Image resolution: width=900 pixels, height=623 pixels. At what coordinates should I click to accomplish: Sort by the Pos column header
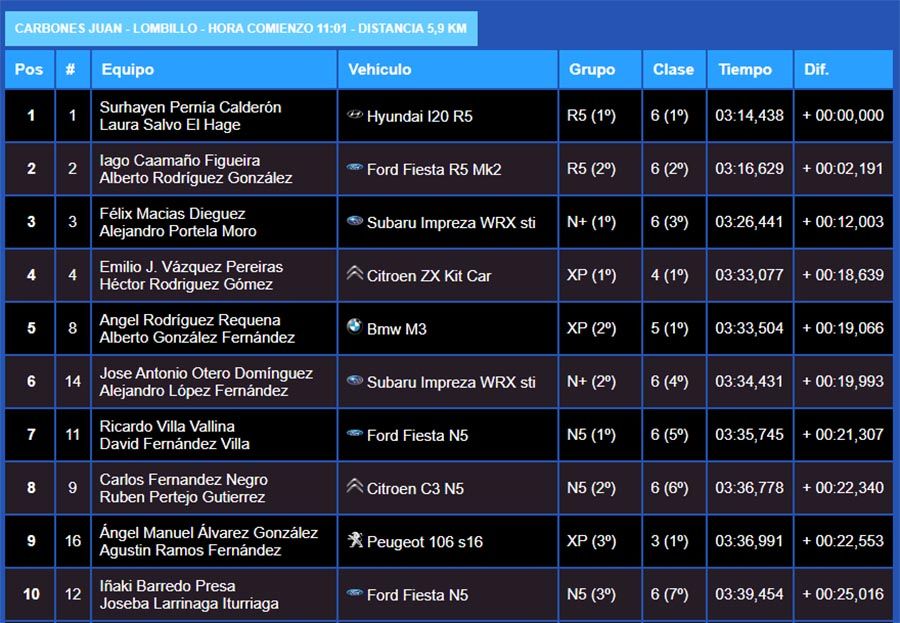click(x=29, y=70)
